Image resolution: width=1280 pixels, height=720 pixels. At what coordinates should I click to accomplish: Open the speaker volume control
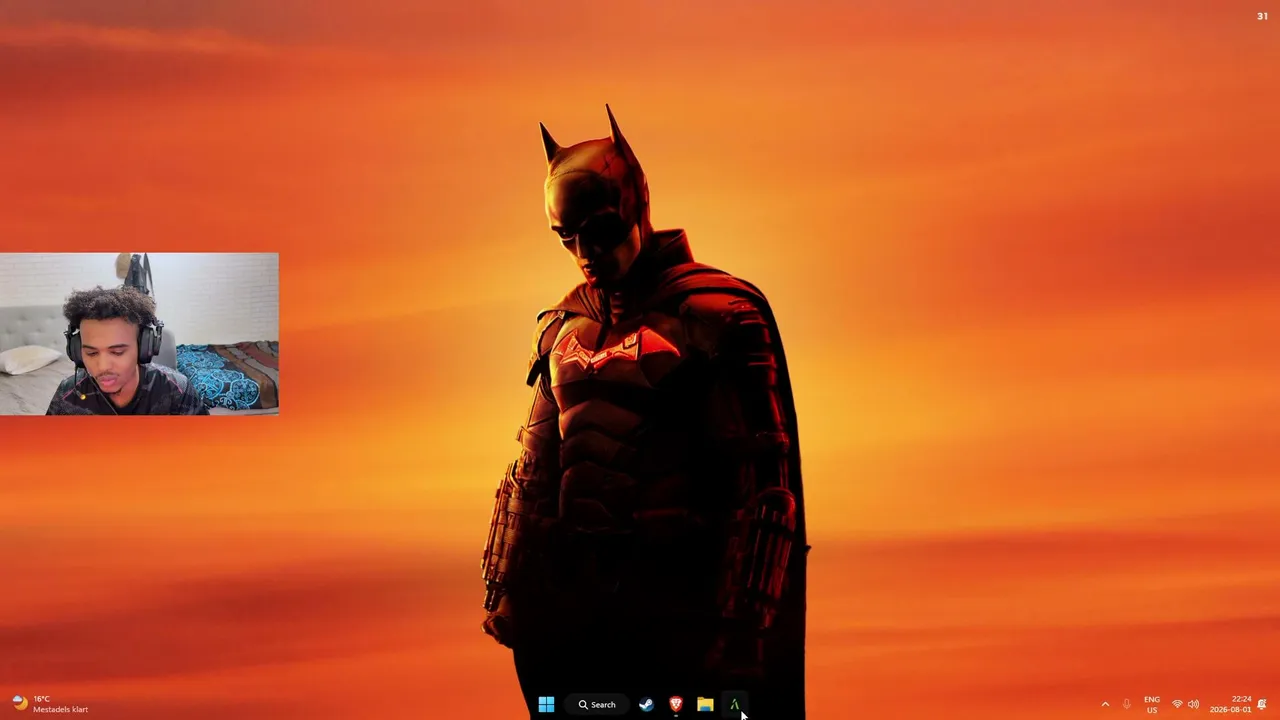pyautogui.click(x=1193, y=705)
